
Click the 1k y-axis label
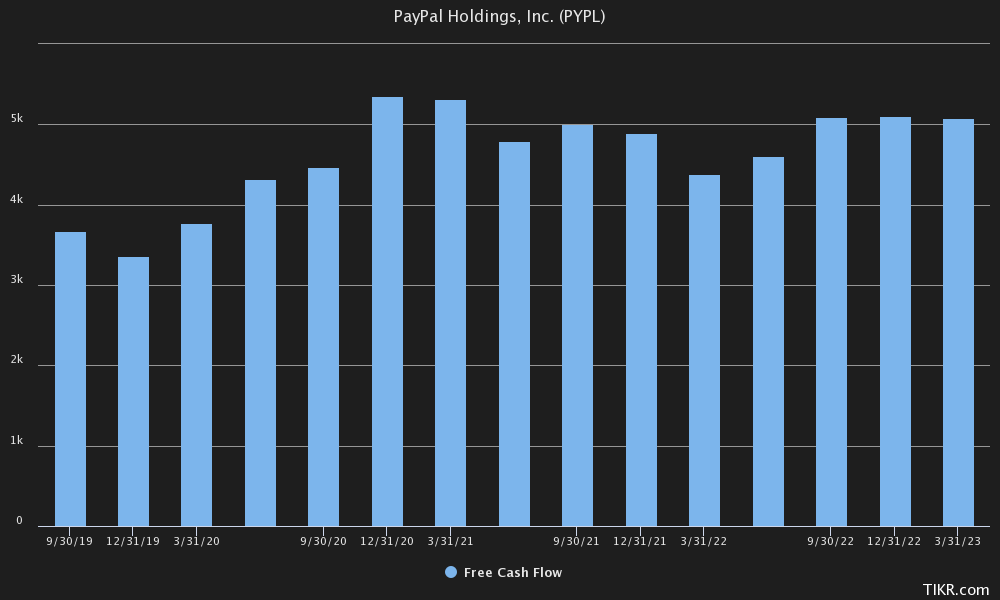pyautogui.click(x=17, y=441)
